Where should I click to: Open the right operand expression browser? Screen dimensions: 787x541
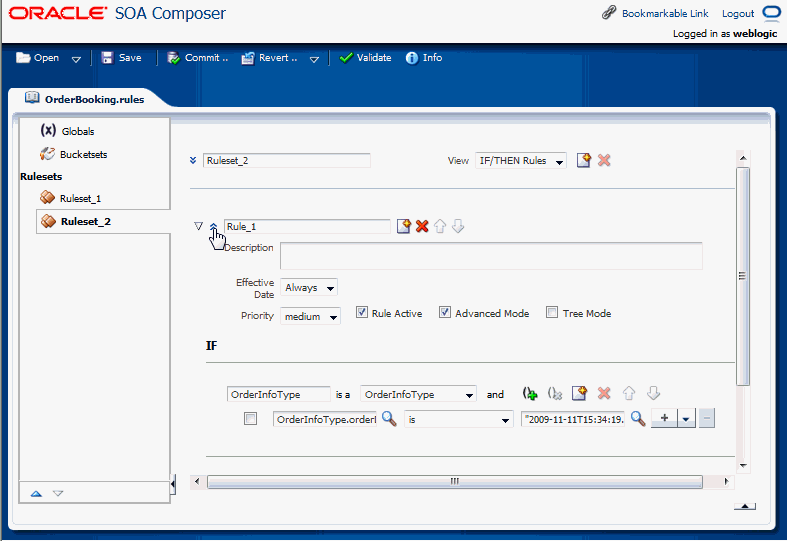[637, 418]
